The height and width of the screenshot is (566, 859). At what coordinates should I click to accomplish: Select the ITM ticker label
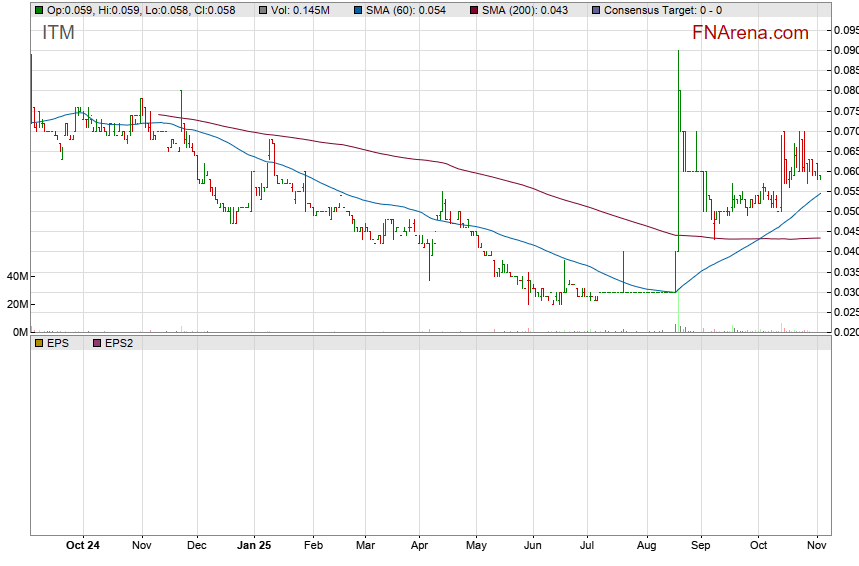(58, 33)
